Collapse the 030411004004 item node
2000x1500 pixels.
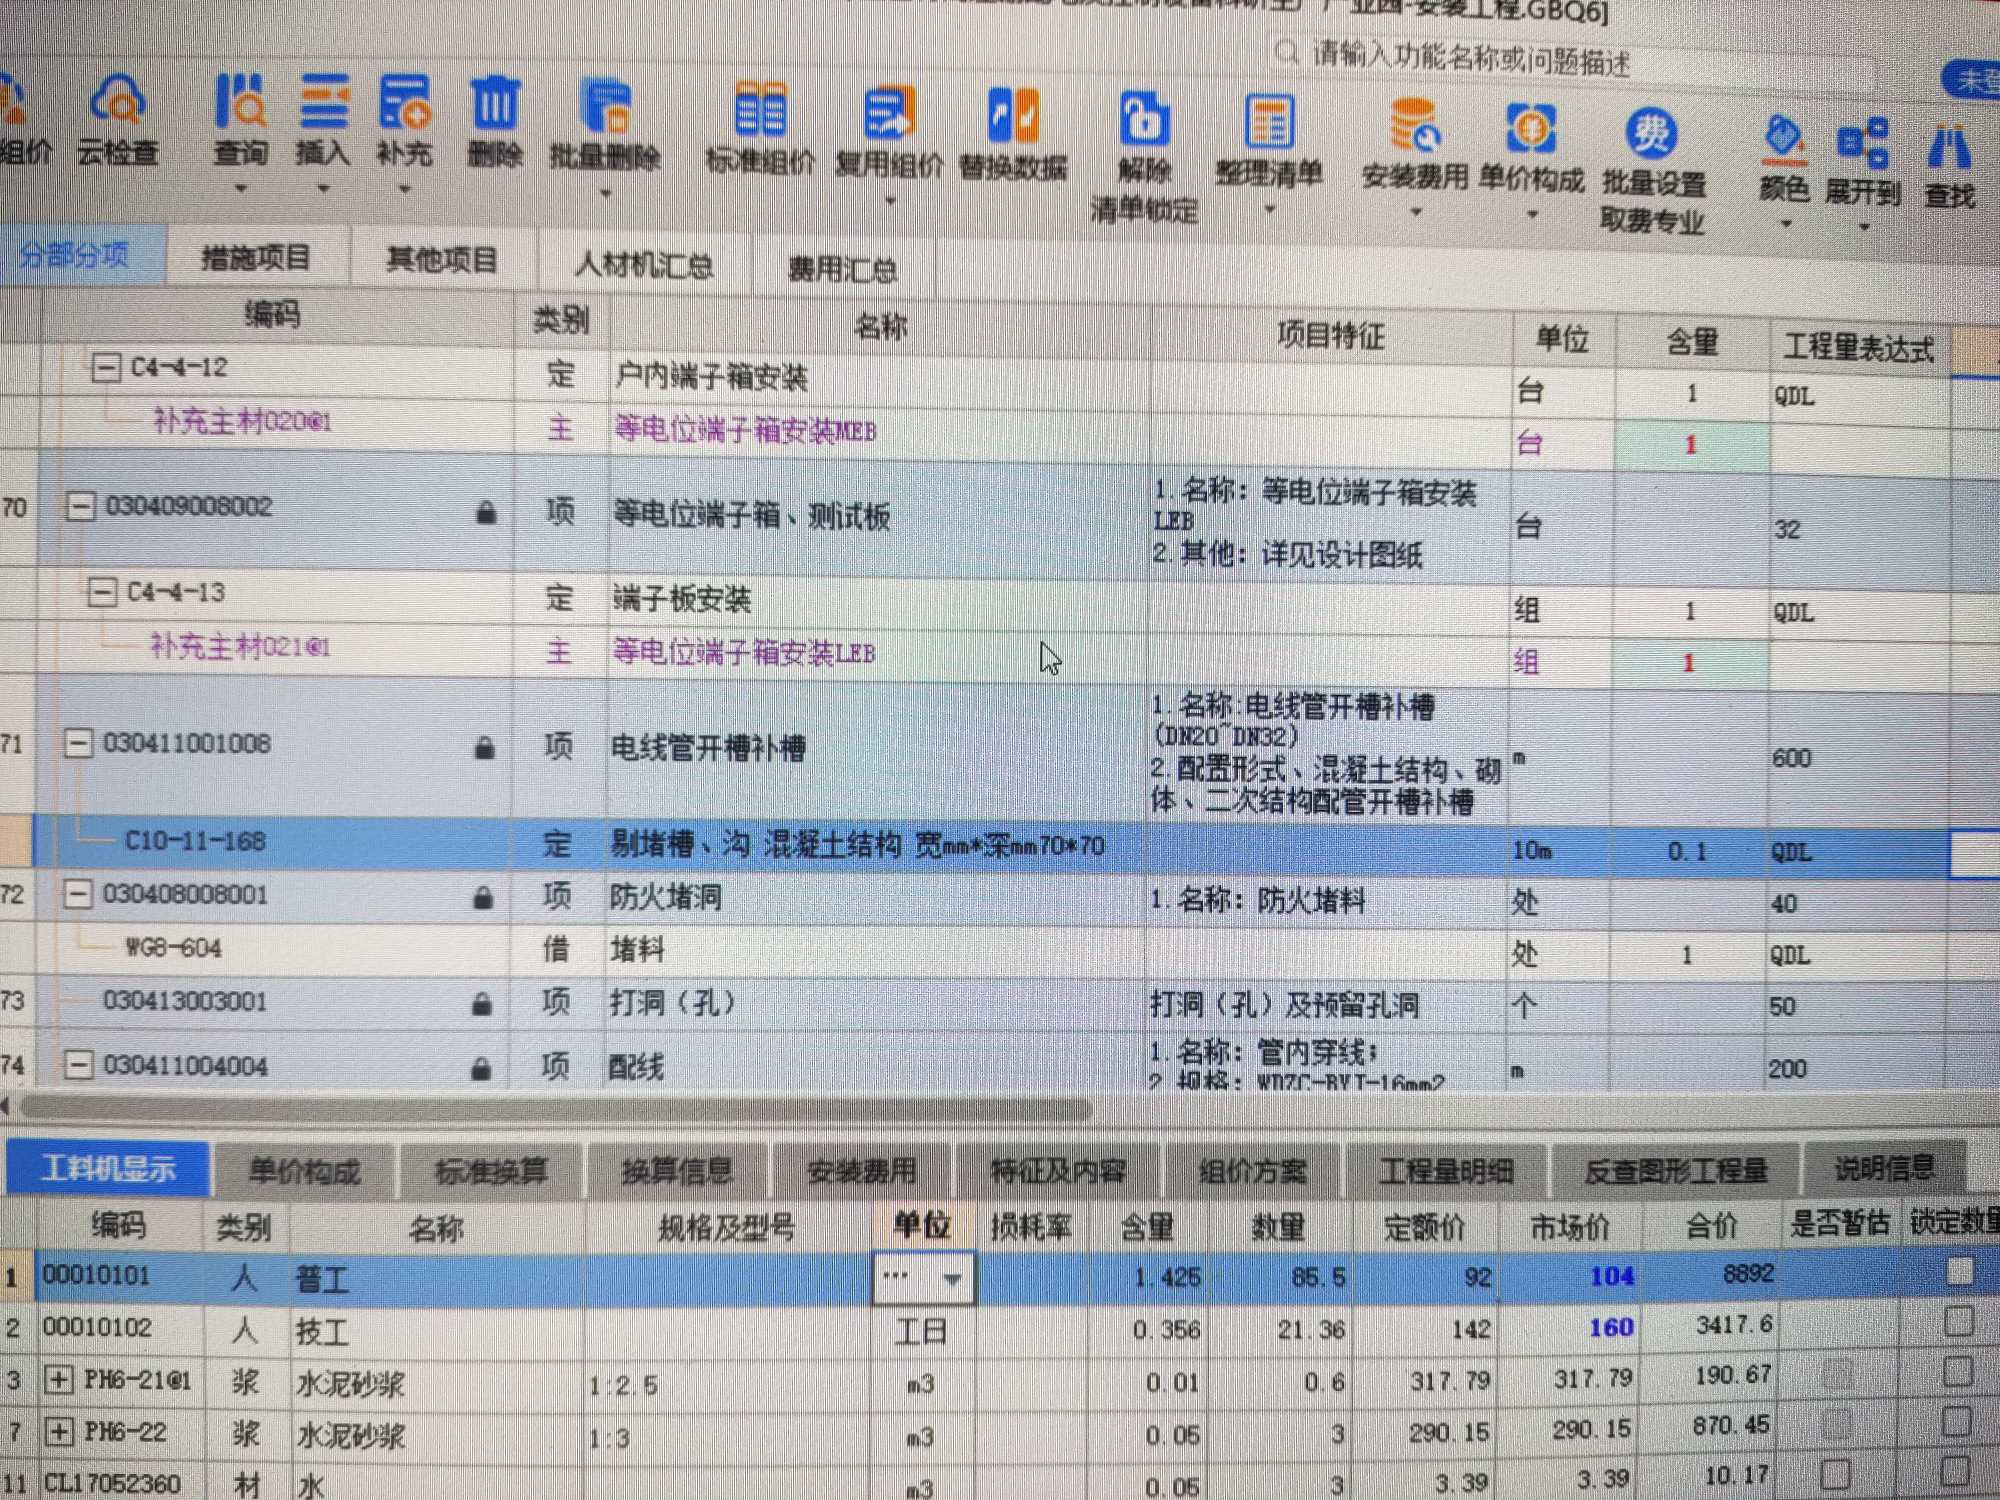click(x=79, y=1066)
